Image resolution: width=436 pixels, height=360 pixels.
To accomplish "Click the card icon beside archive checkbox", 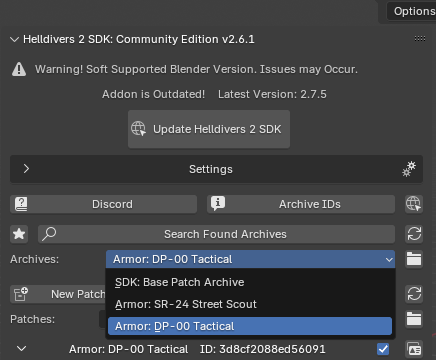I will click(414, 349).
